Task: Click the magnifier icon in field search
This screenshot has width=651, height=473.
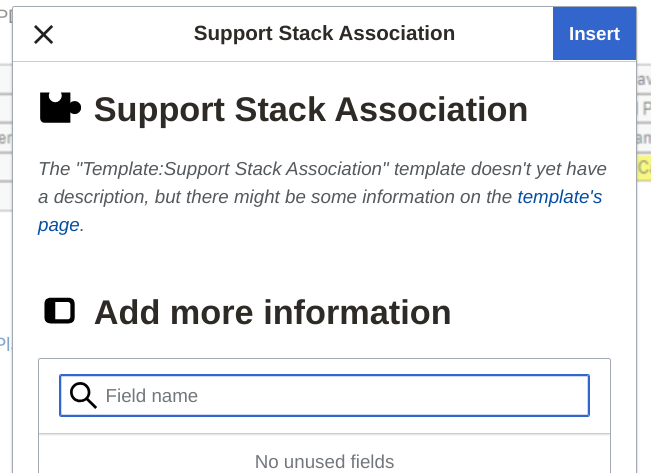Action: click(x=84, y=395)
